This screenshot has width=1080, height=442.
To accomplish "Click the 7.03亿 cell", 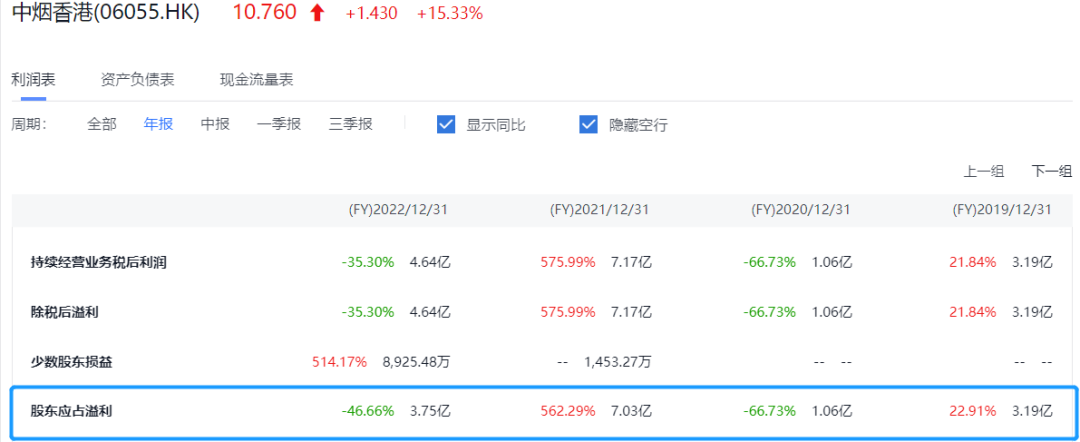I will (x=631, y=412).
